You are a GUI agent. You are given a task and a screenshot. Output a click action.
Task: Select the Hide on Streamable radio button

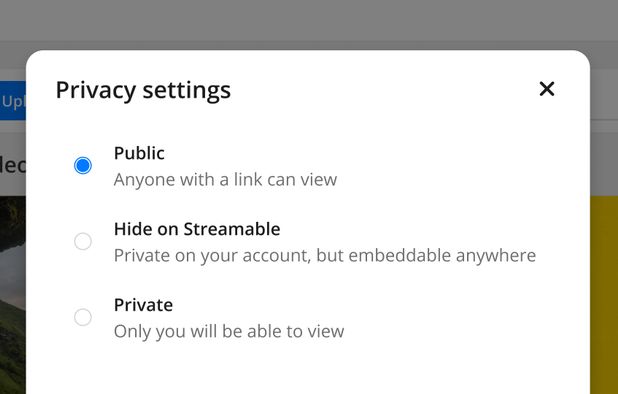(x=83, y=241)
